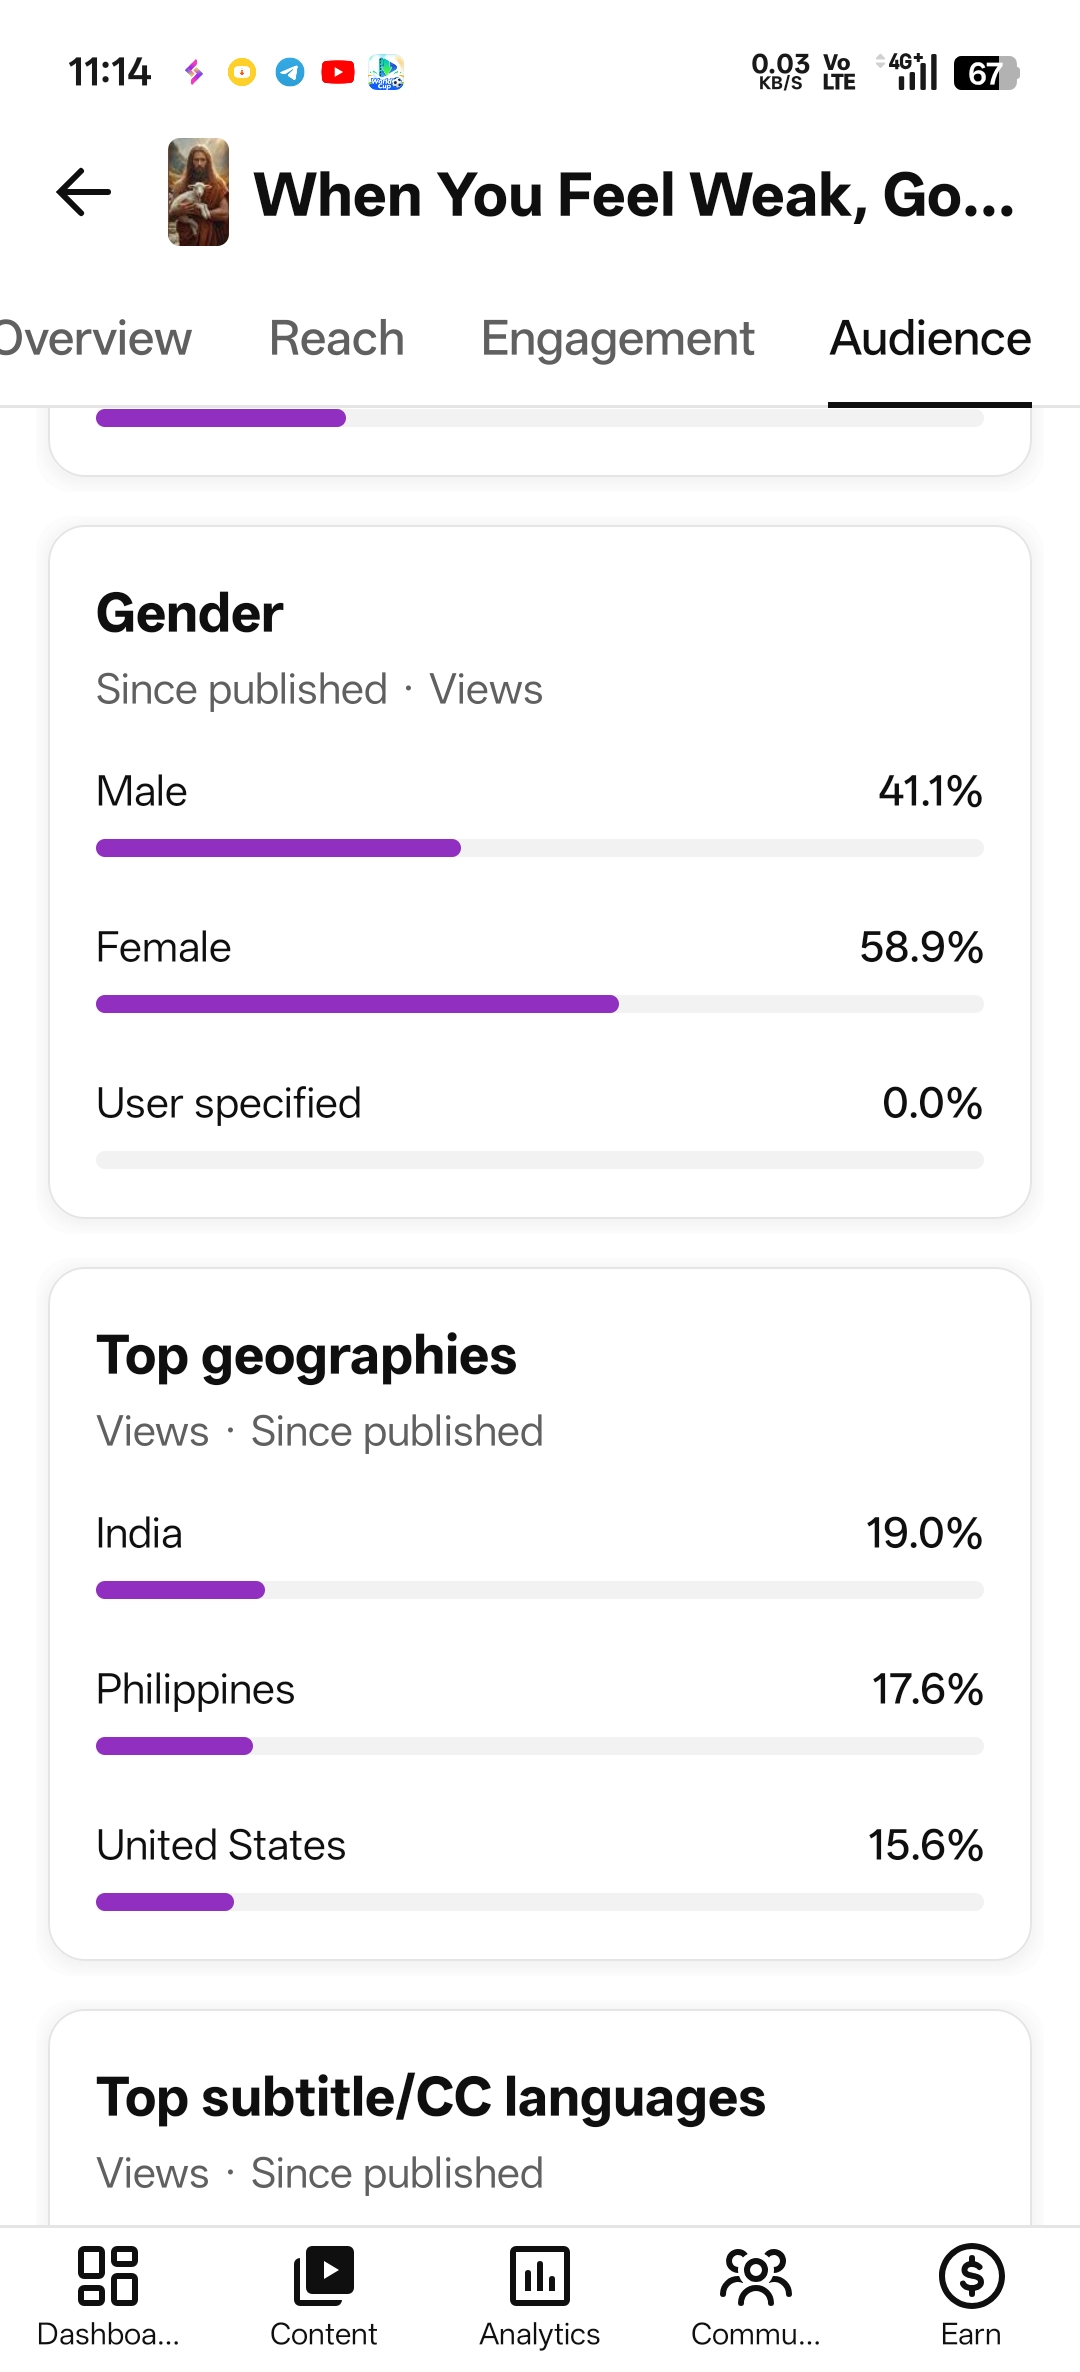
Task: Tap the battery indicator showing 67
Action: (986, 73)
